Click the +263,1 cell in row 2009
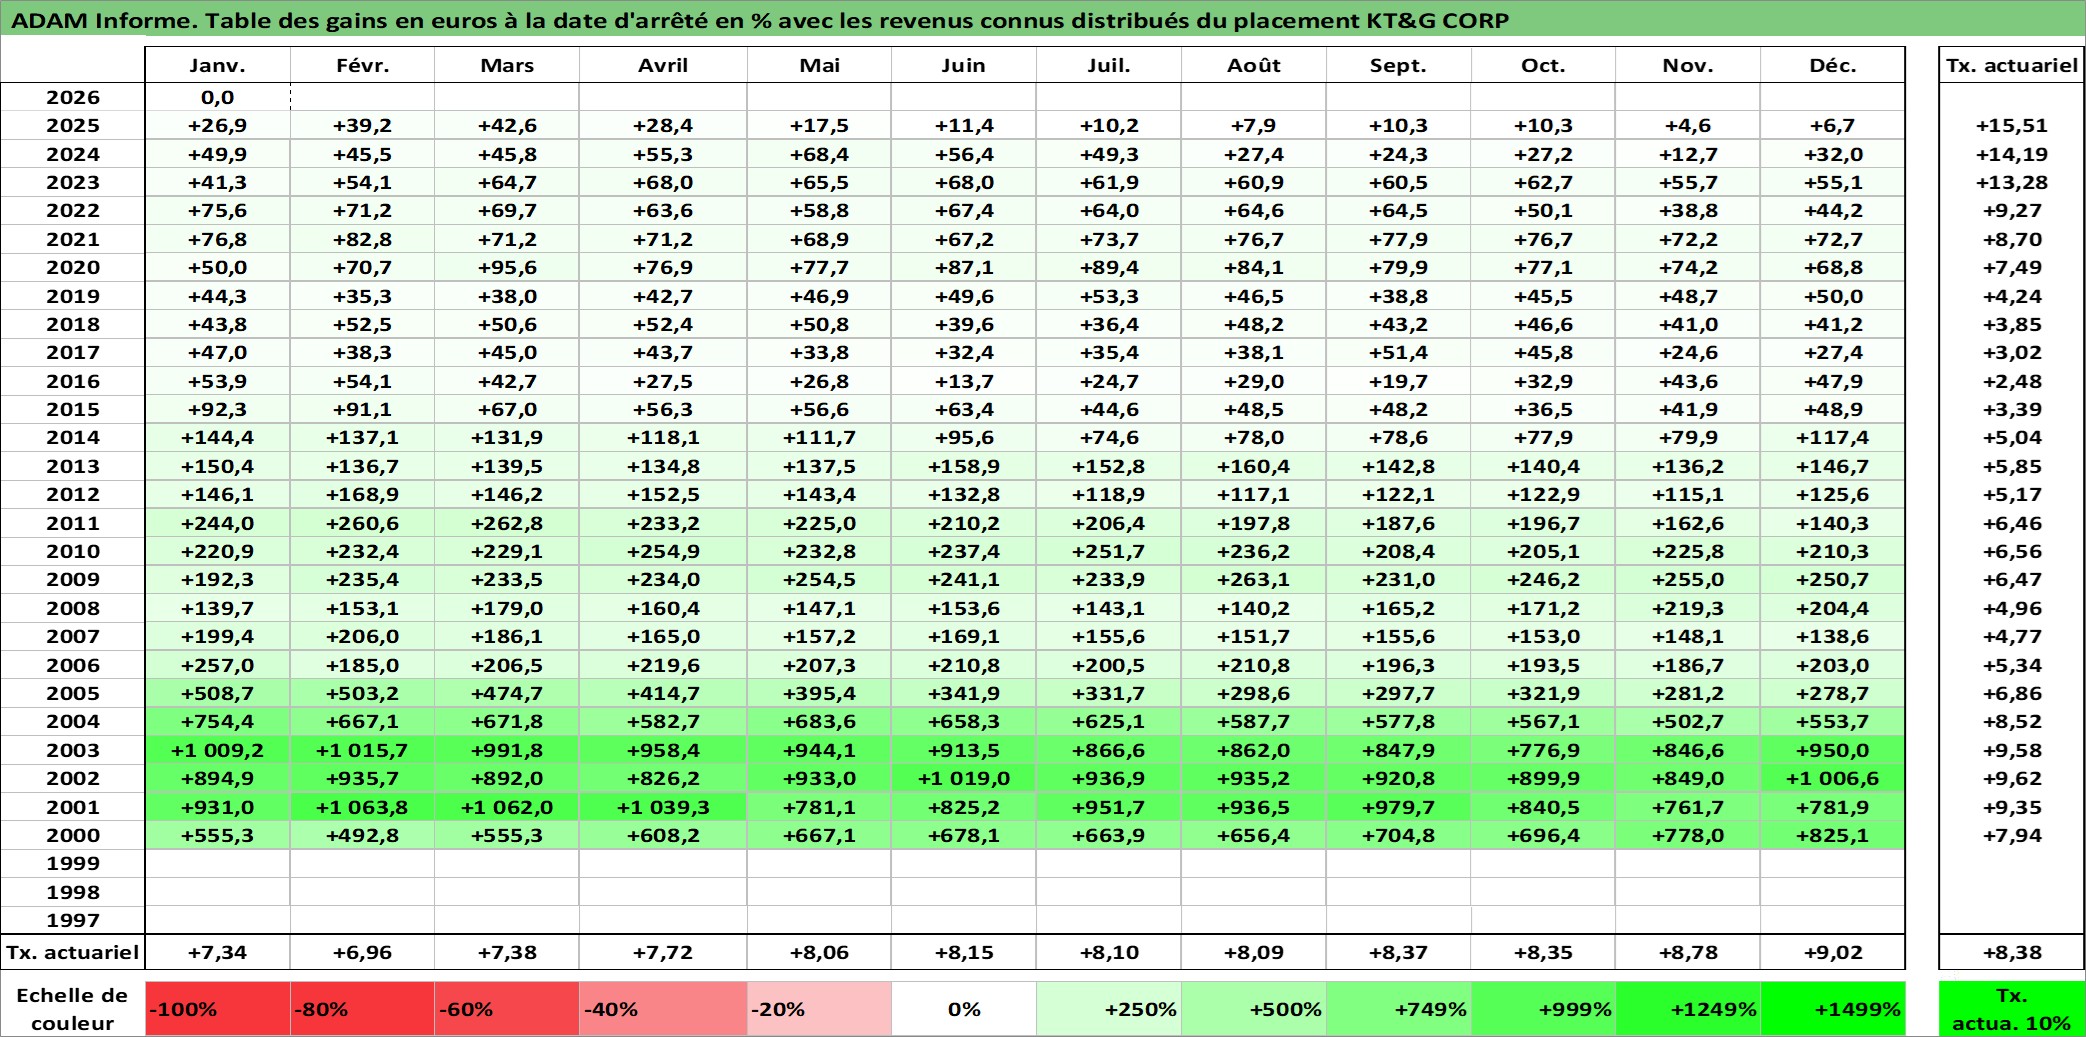This screenshot has height=1037, width=2086. pyautogui.click(x=1254, y=579)
